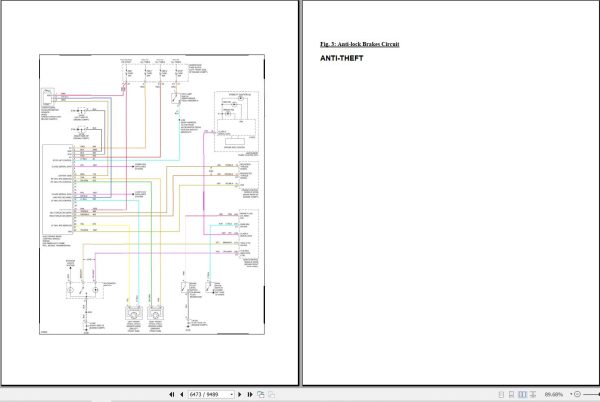Go to the first page
Image resolution: width=600 pixels, height=402 pixels.
[171, 394]
